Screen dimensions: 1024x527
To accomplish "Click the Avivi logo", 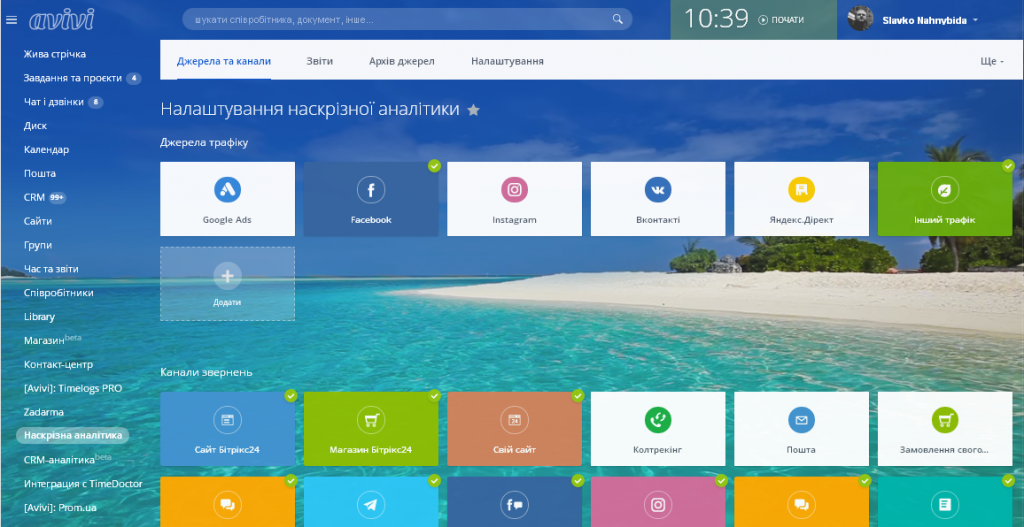I will pyautogui.click(x=61, y=20).
